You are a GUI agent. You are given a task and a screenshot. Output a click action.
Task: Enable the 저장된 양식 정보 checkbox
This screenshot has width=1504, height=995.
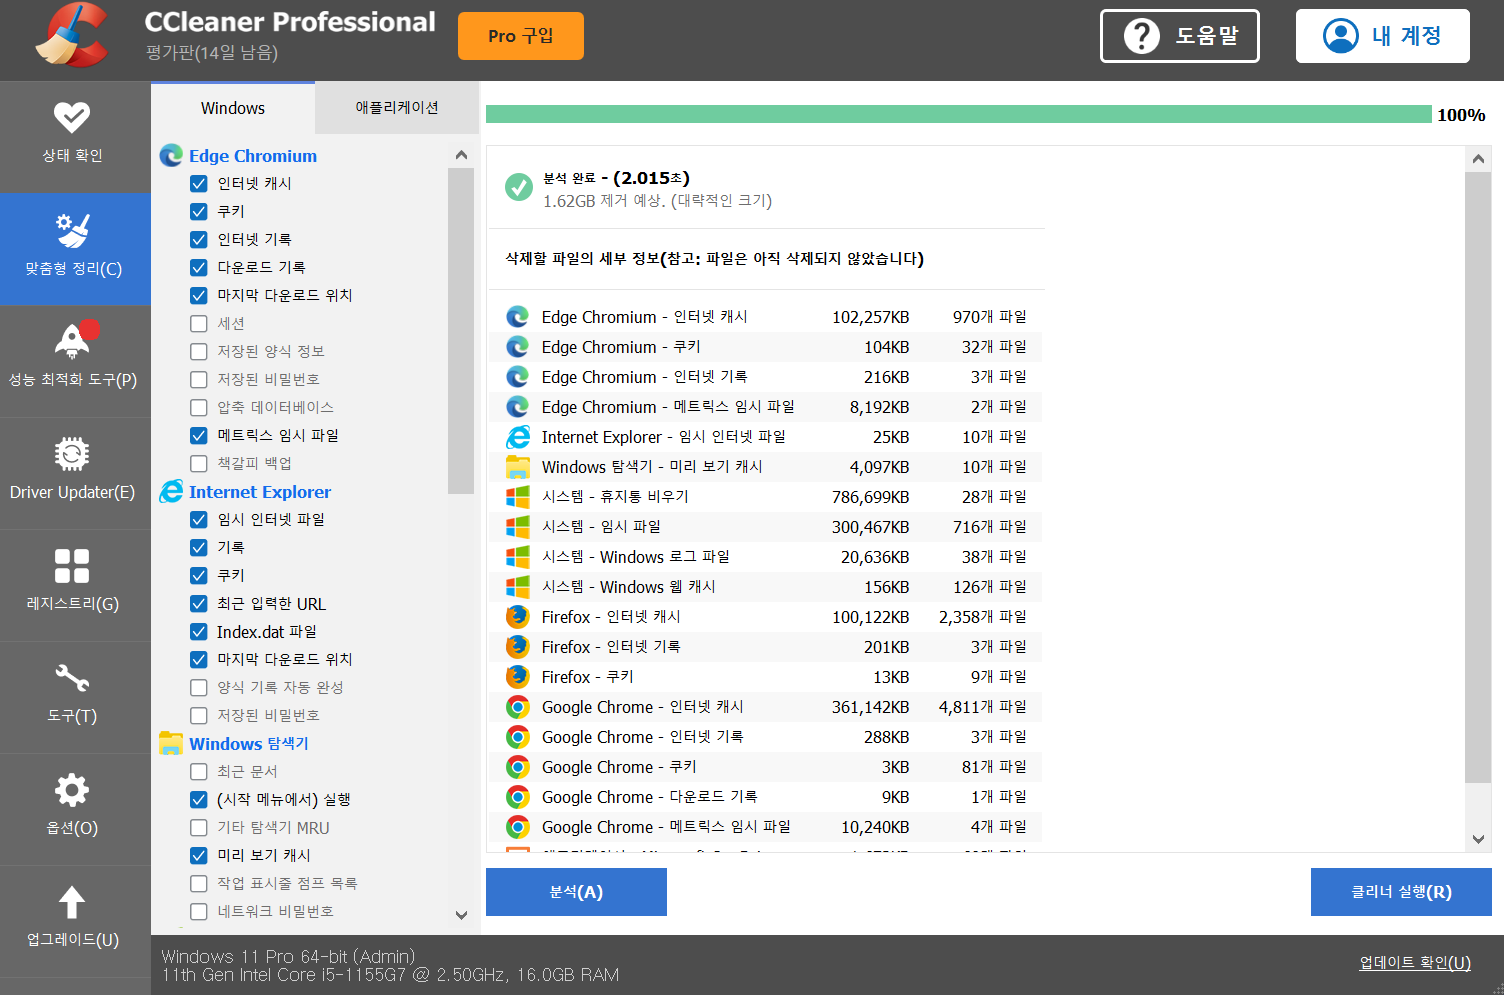click(x=199, y=352)
